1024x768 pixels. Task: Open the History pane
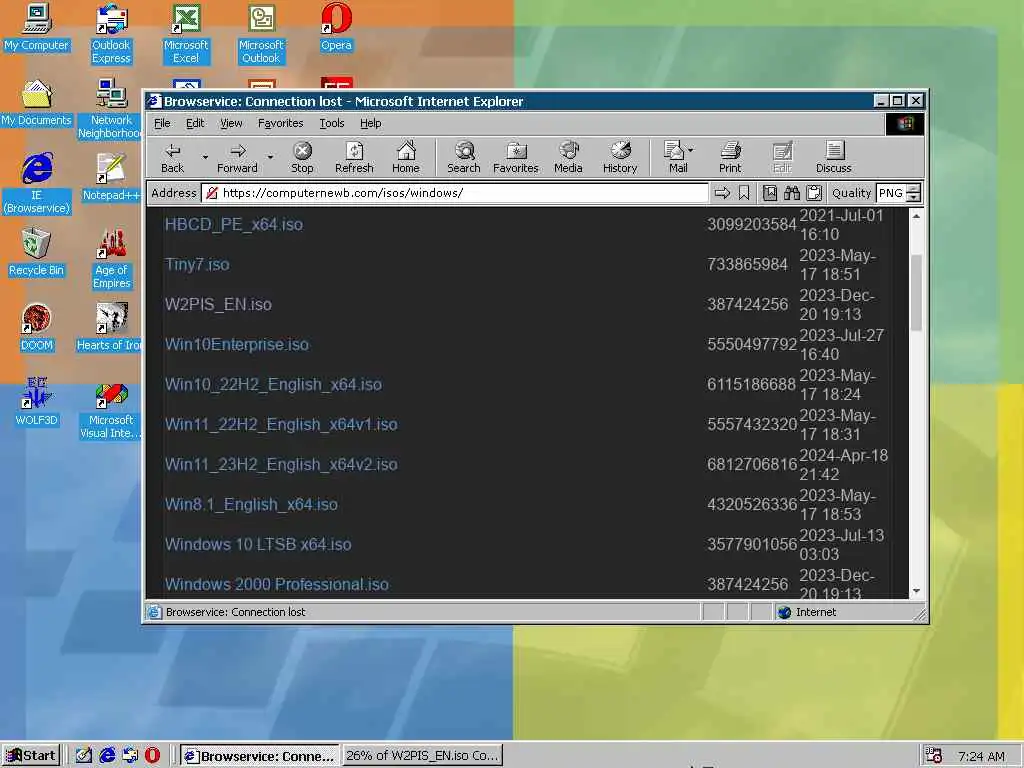(620, 157)
